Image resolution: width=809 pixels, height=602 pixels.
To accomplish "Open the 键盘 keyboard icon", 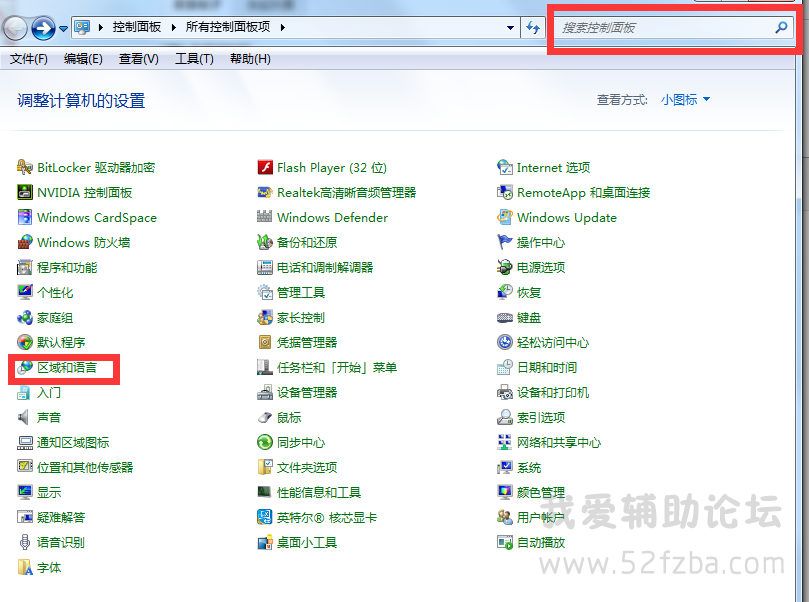I will click(505, 317).
